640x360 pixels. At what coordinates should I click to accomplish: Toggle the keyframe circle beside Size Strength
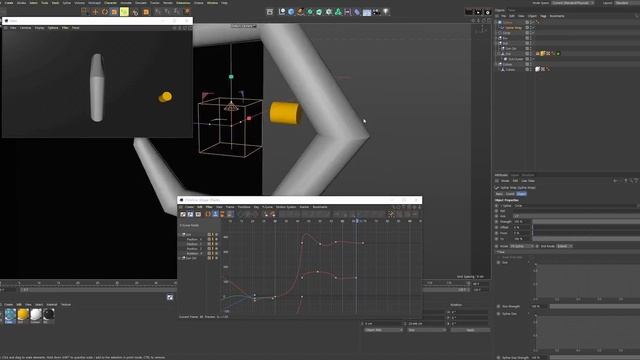(x=498, y=306)
